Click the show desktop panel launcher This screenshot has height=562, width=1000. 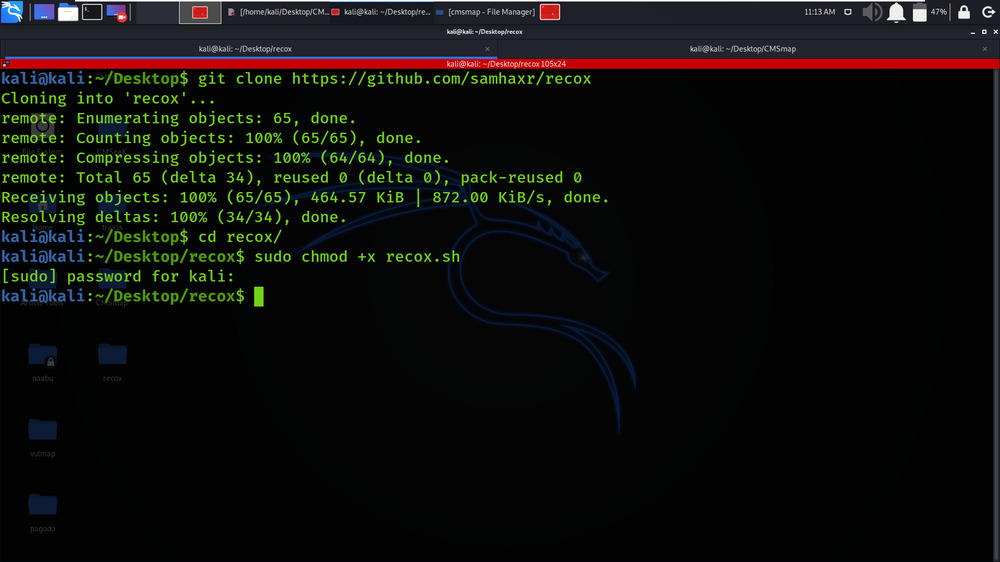44,11
